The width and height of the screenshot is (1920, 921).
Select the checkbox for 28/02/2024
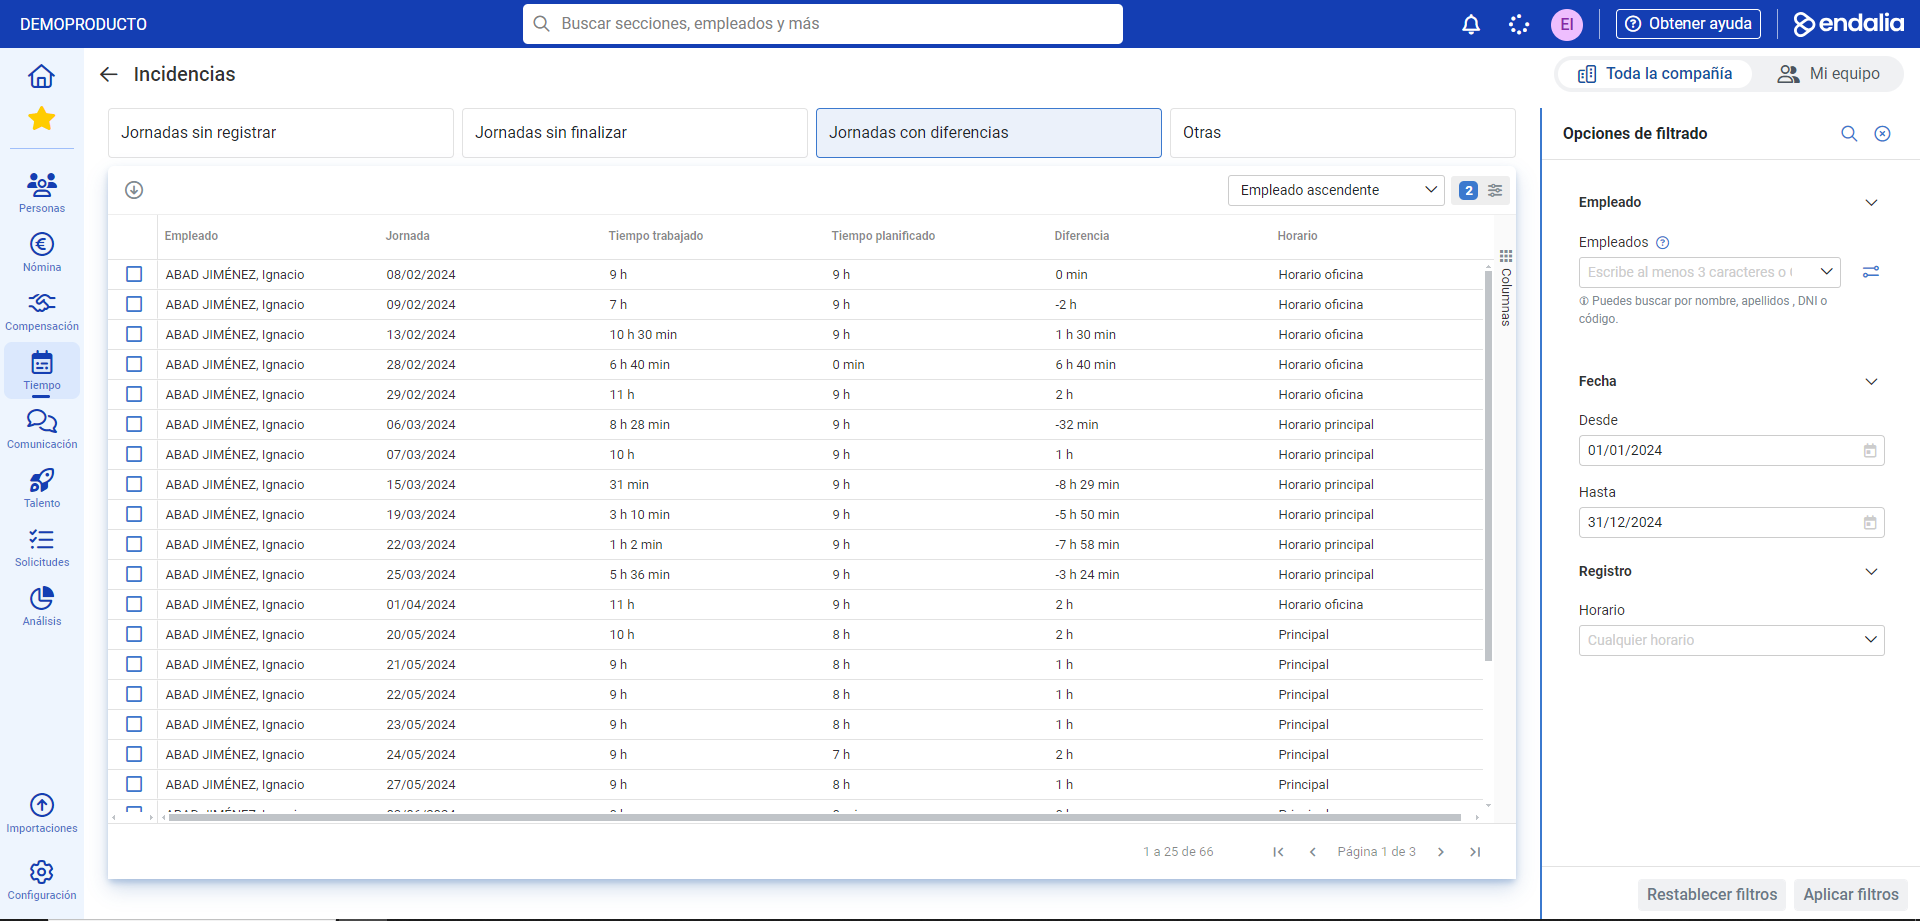[134, 364]
